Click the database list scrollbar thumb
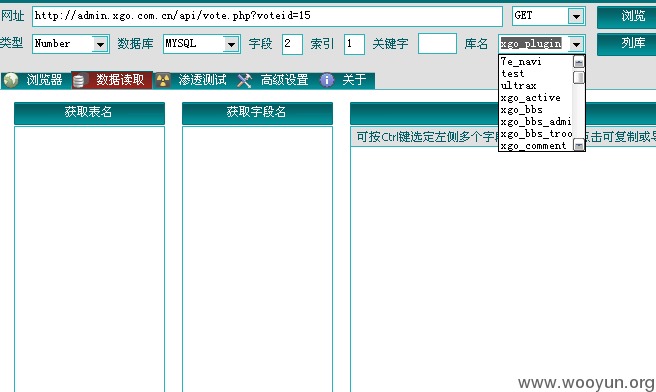The height and width of the screenshot is (392, 656). [579, 77]
